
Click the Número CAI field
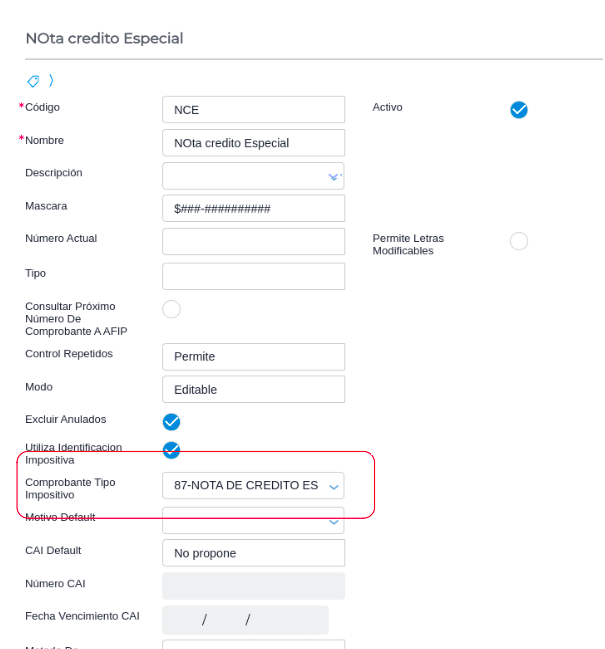point(253,586)
